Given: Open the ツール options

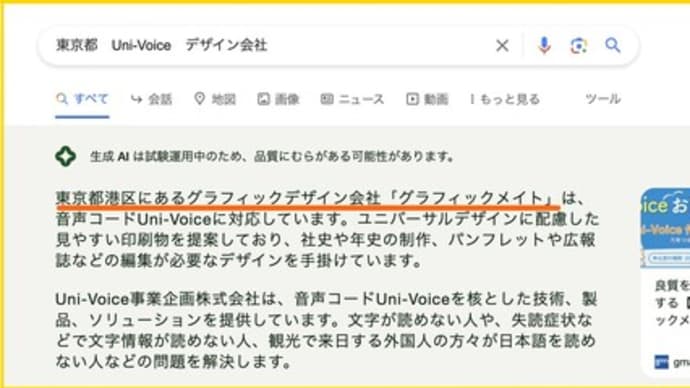Looking at the screenshot, I should coord(603,99).
